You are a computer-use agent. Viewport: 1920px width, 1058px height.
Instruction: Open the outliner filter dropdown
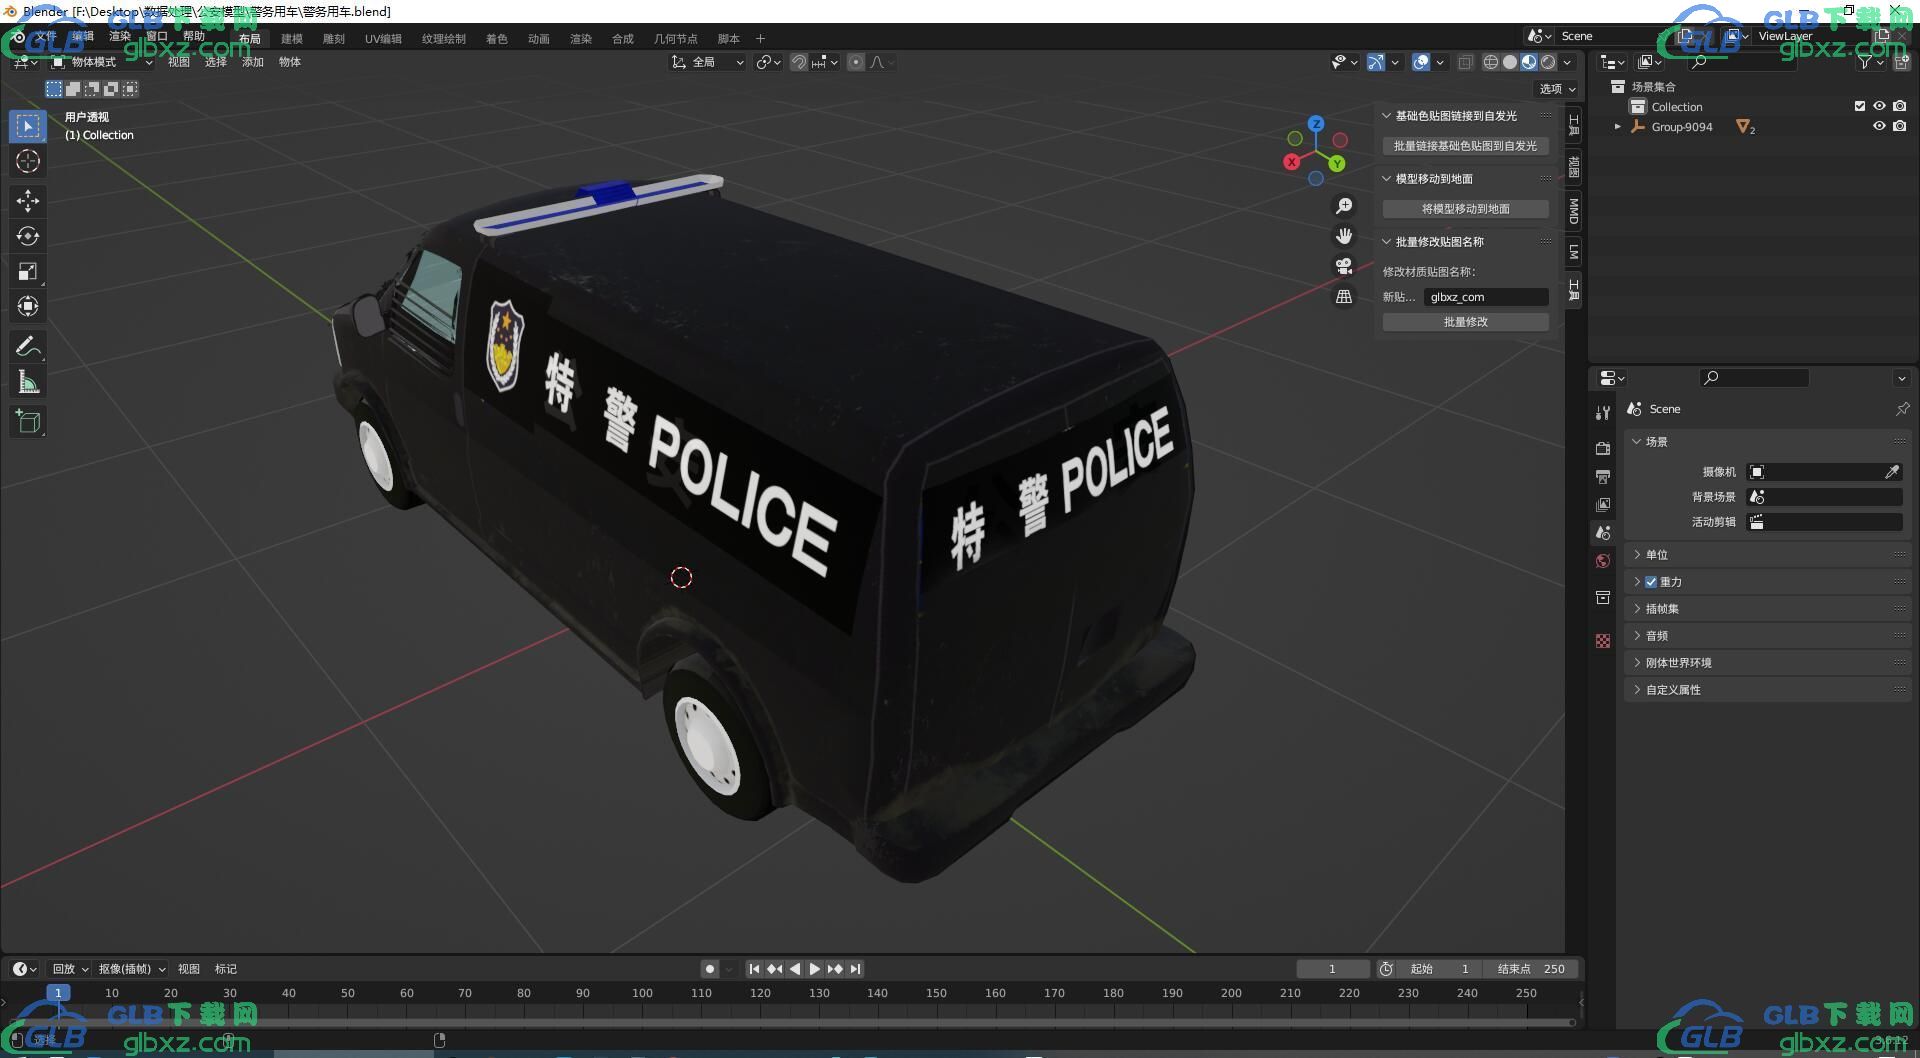(x=1871, y=62)
